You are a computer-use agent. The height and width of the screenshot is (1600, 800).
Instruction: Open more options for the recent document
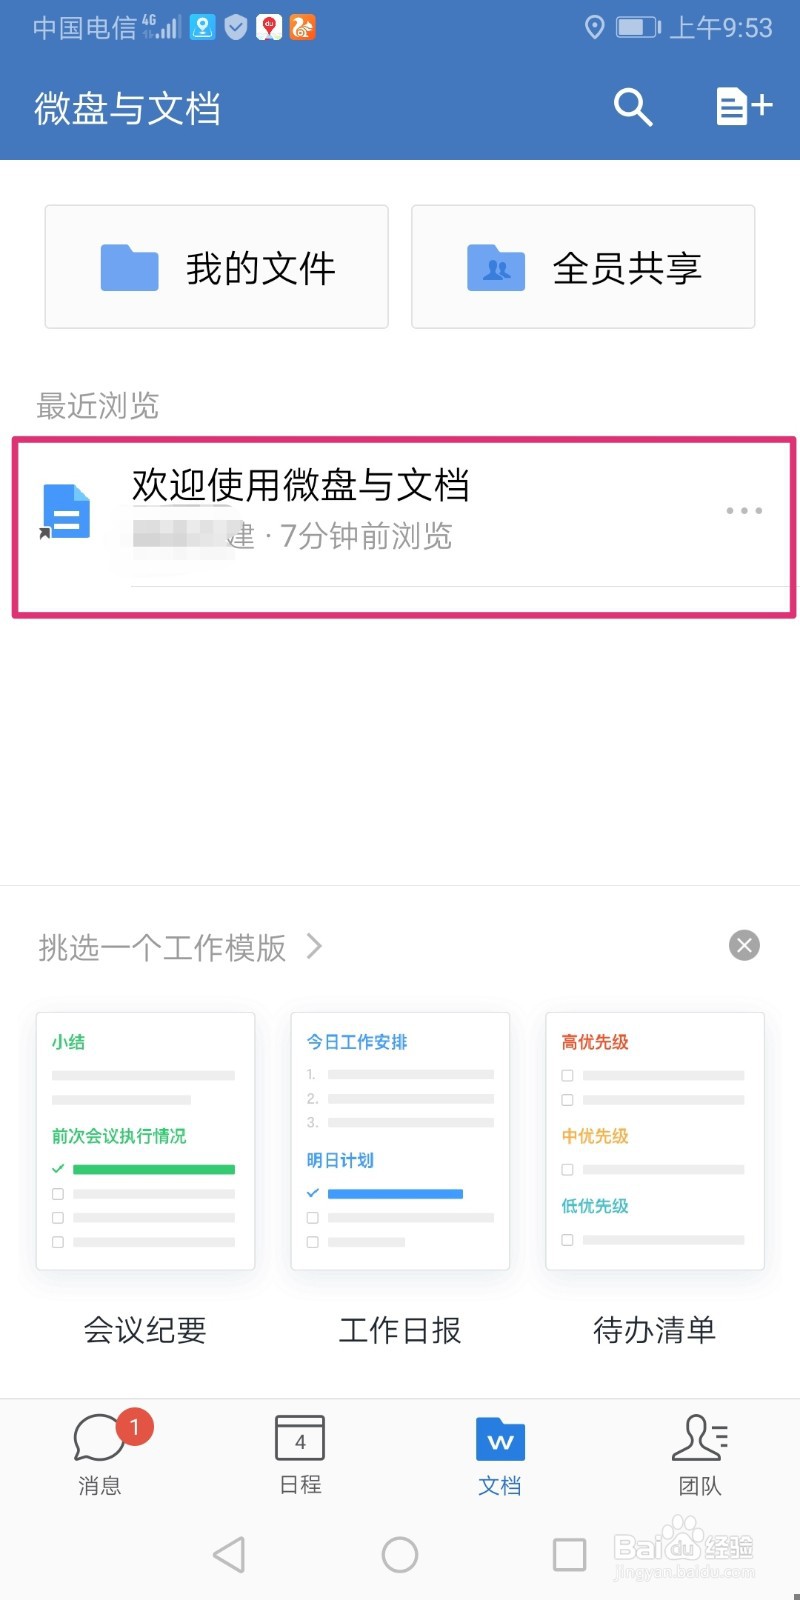click(x=744, y=511)
